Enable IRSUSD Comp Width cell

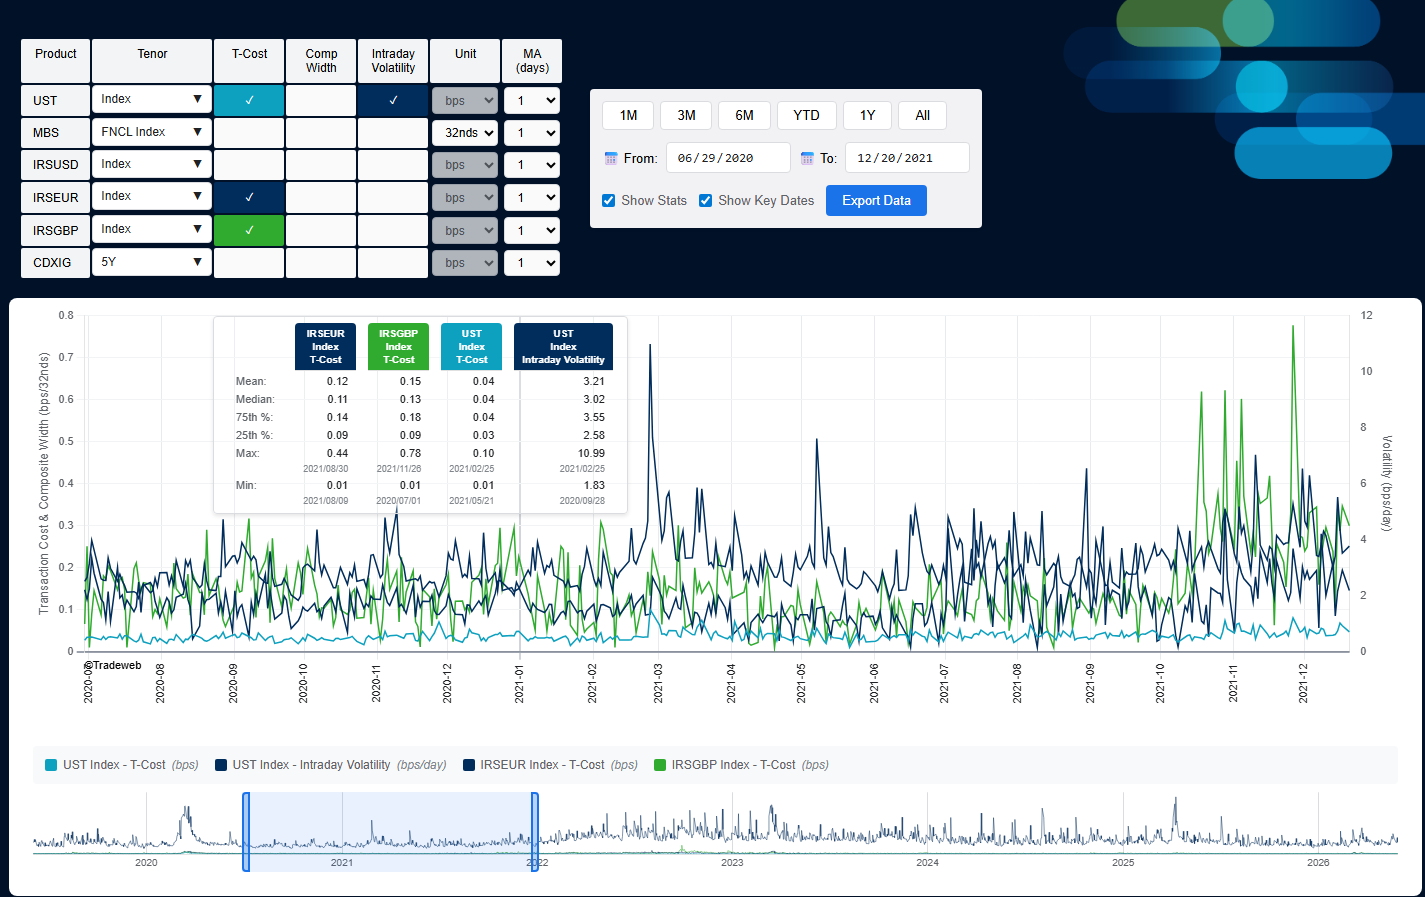coord(321,165)
